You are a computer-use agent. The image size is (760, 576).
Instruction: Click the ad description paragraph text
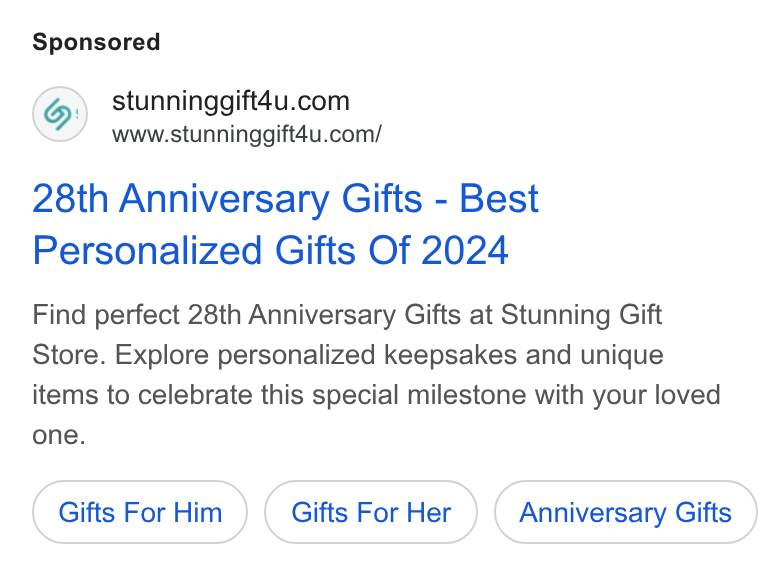click(376, 374)
